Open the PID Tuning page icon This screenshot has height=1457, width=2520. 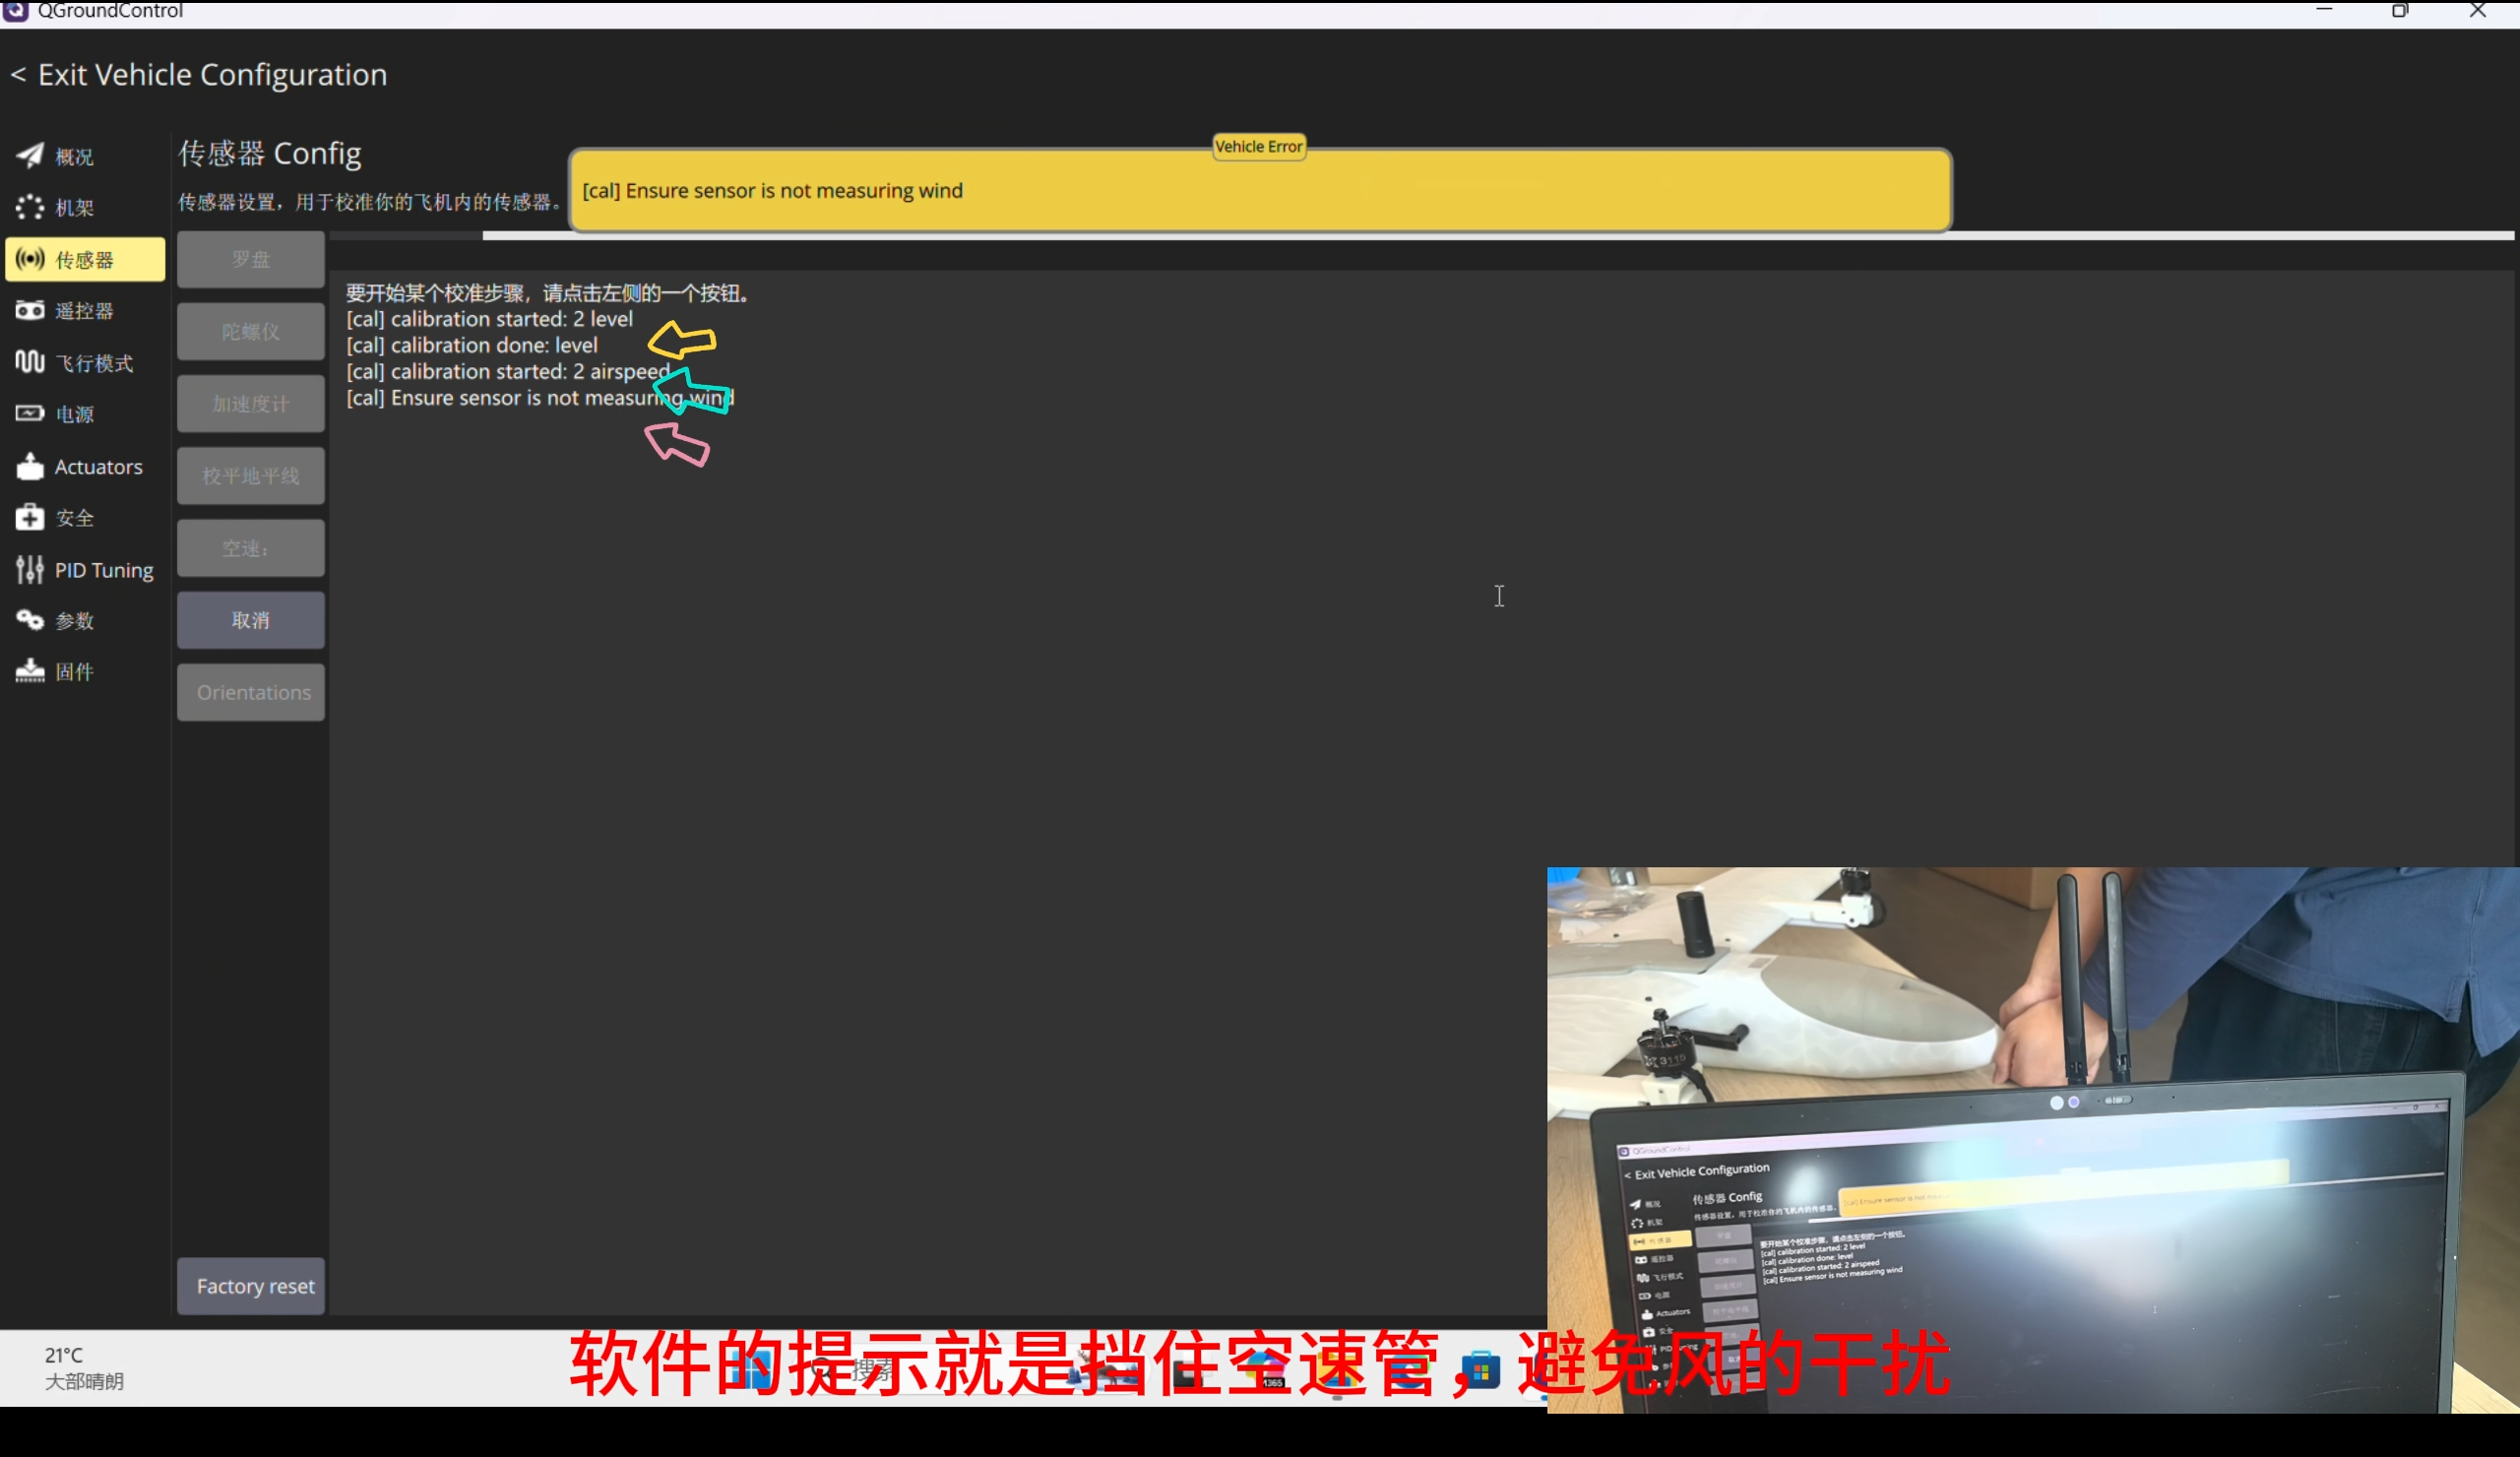[30, 569]
